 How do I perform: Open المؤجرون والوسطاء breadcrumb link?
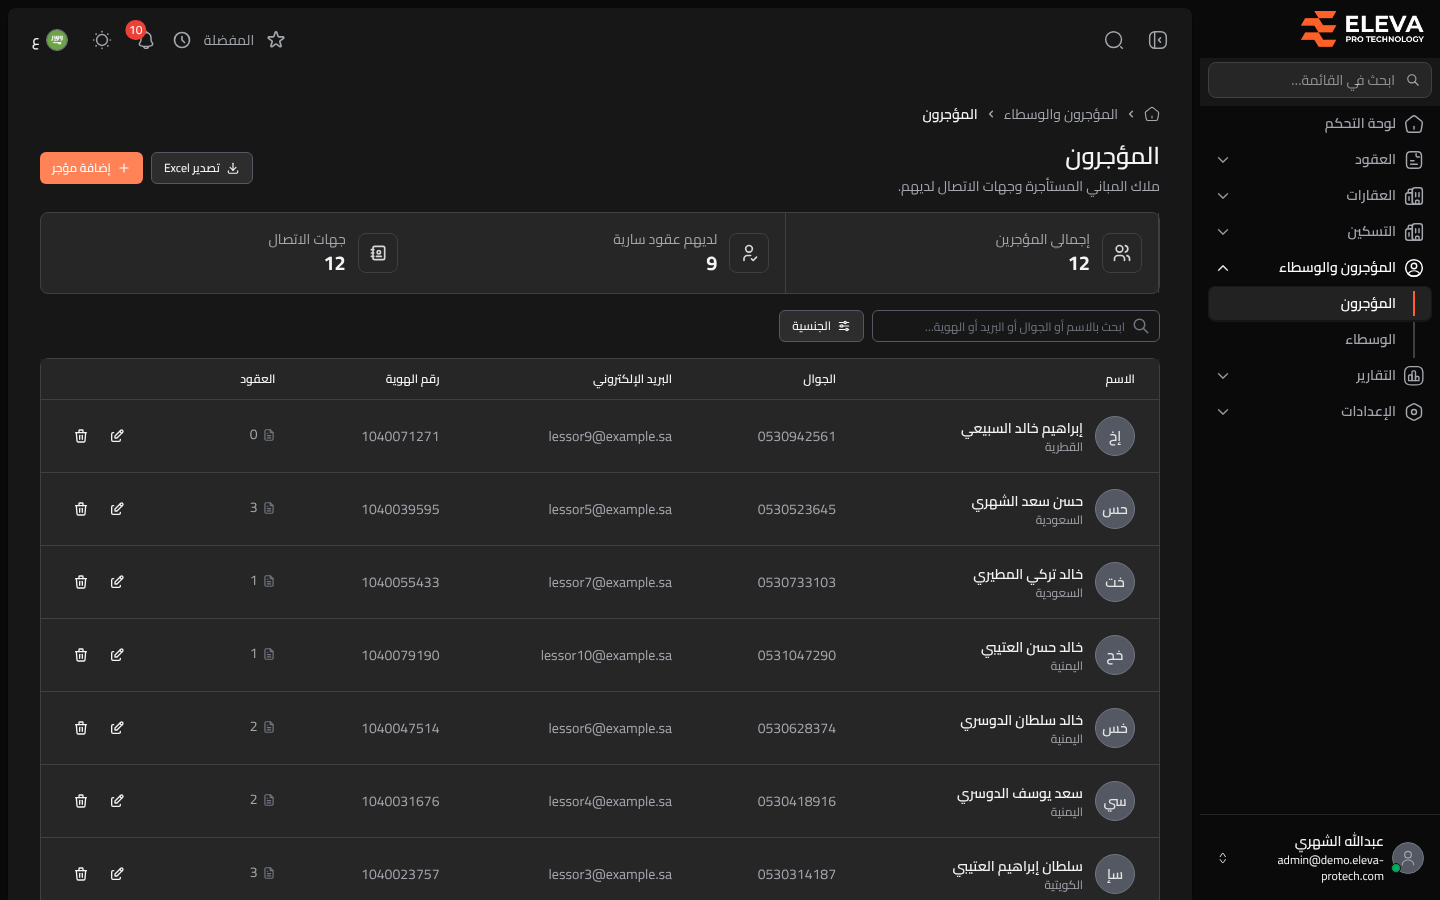point(1060,114)
